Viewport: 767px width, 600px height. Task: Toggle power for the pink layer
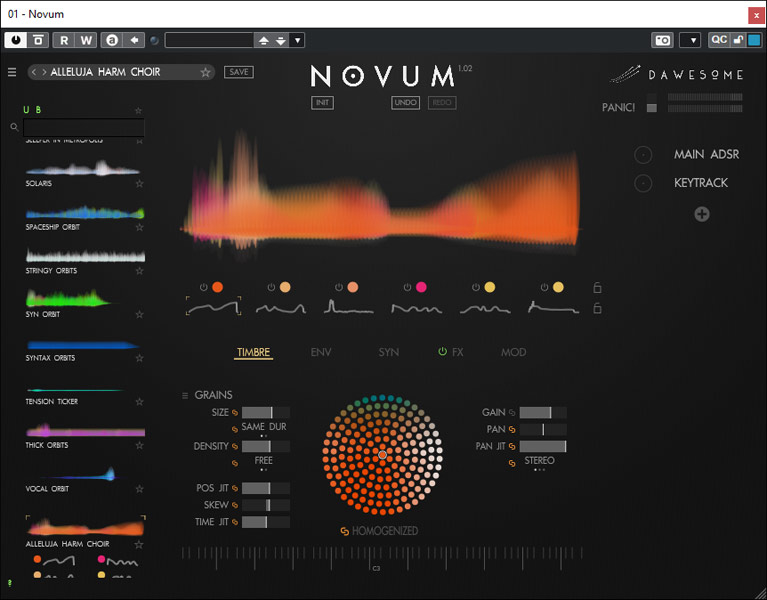pyautogui.click(x=407, y=288)
